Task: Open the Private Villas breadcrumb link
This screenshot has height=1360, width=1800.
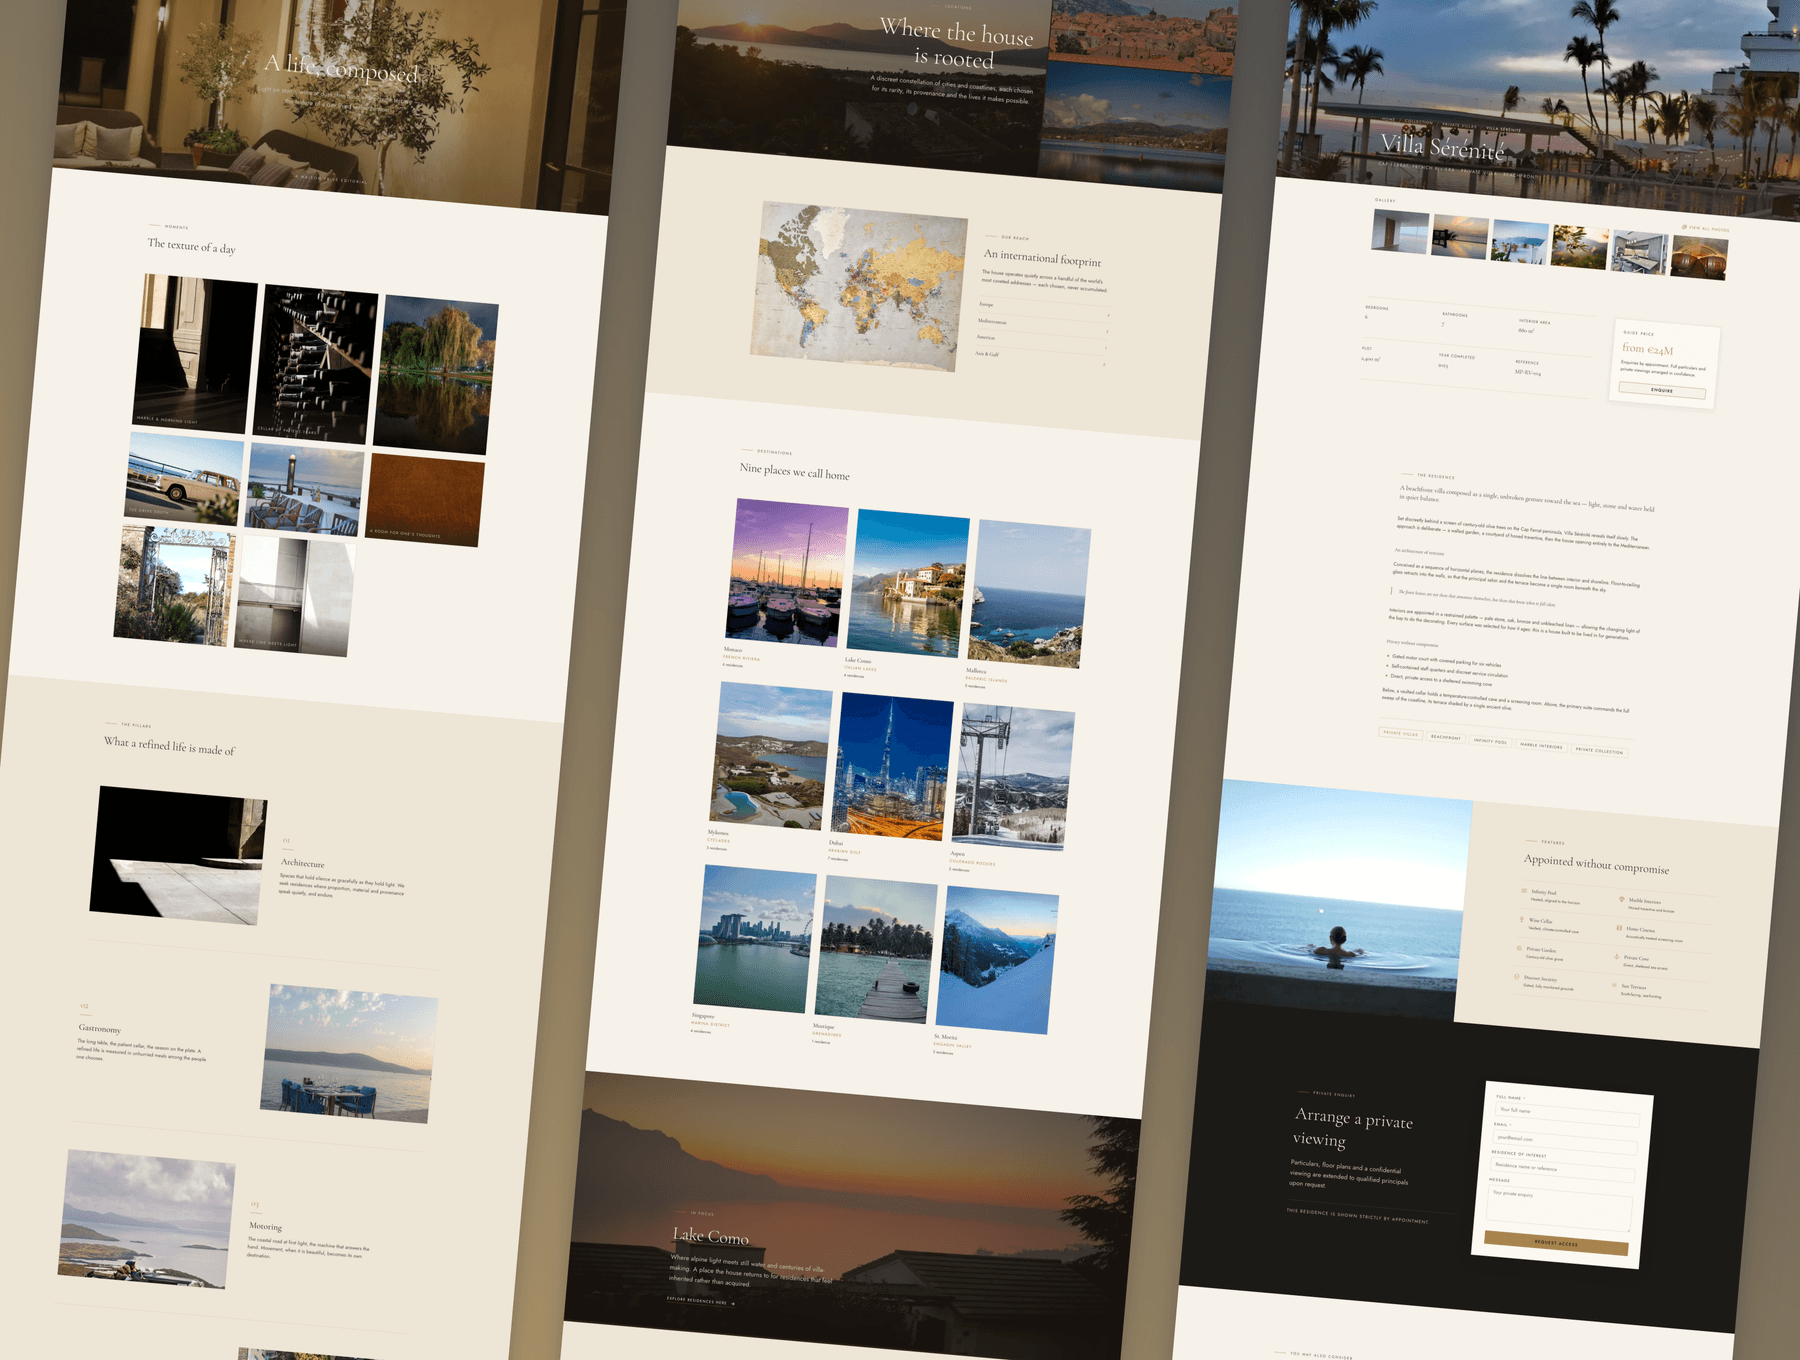Action: [x=1459, y=126]
